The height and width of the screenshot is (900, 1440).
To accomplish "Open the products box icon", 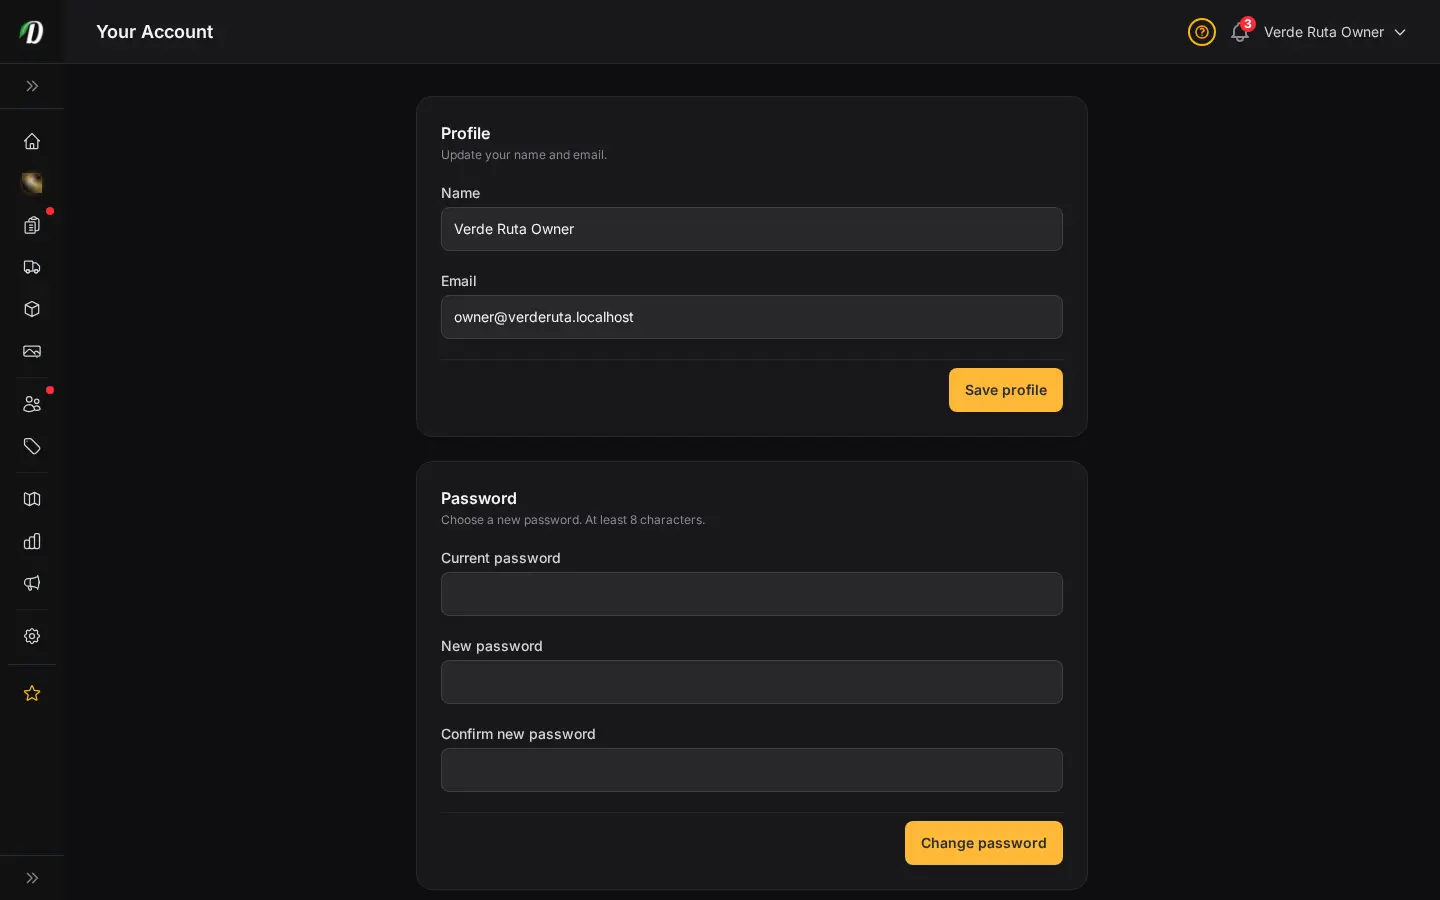I will tap(32, 309).
